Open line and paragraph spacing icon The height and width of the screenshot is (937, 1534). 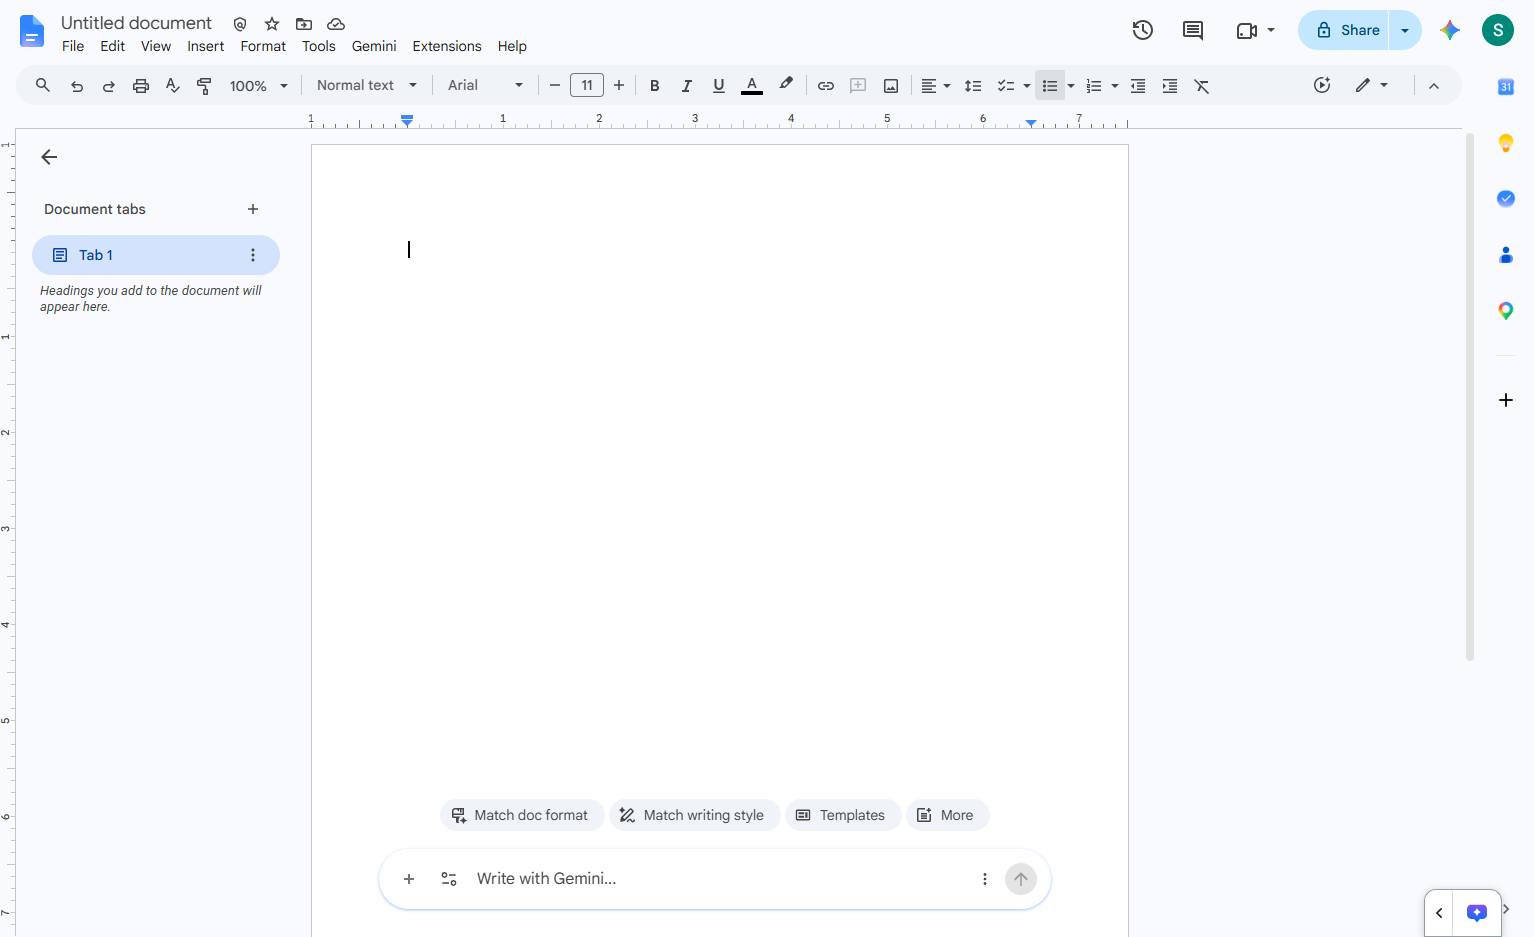click(x=973, y=86)
